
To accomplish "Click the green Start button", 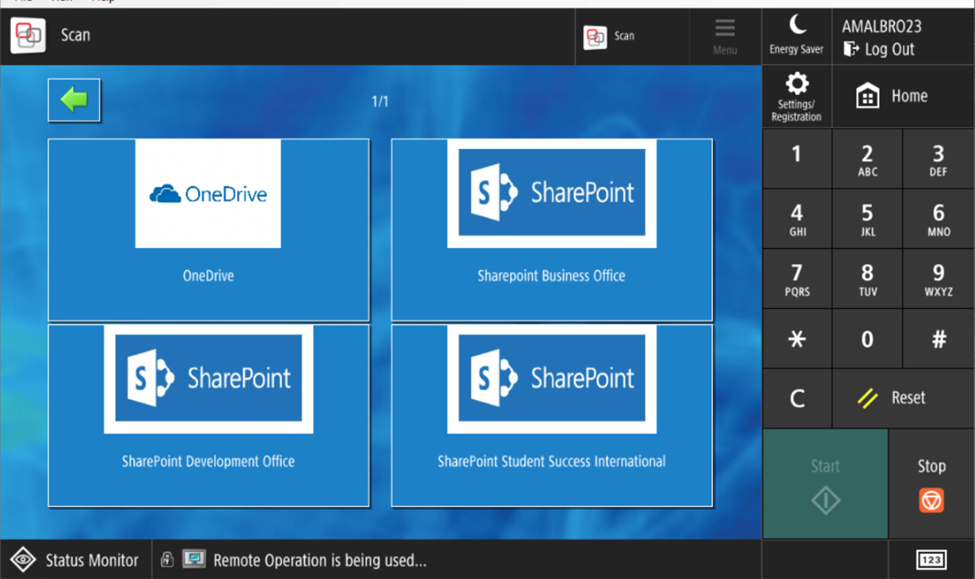I will click(x=825, y=483).
